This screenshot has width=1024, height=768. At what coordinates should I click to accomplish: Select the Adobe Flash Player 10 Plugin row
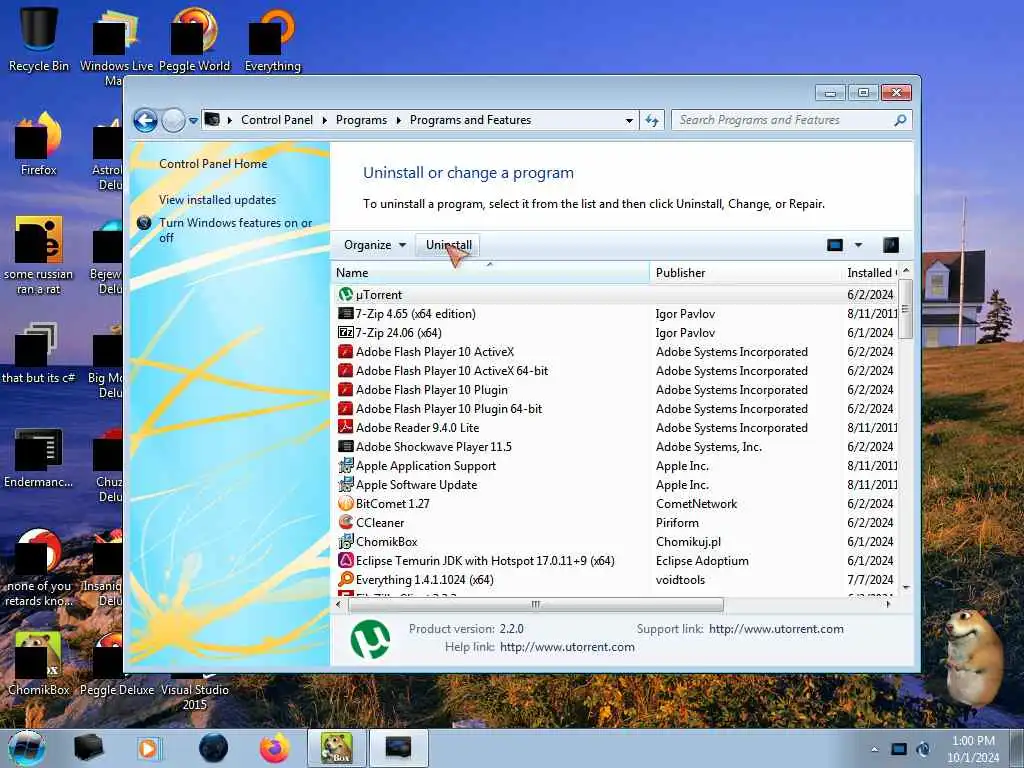point(617,389)
